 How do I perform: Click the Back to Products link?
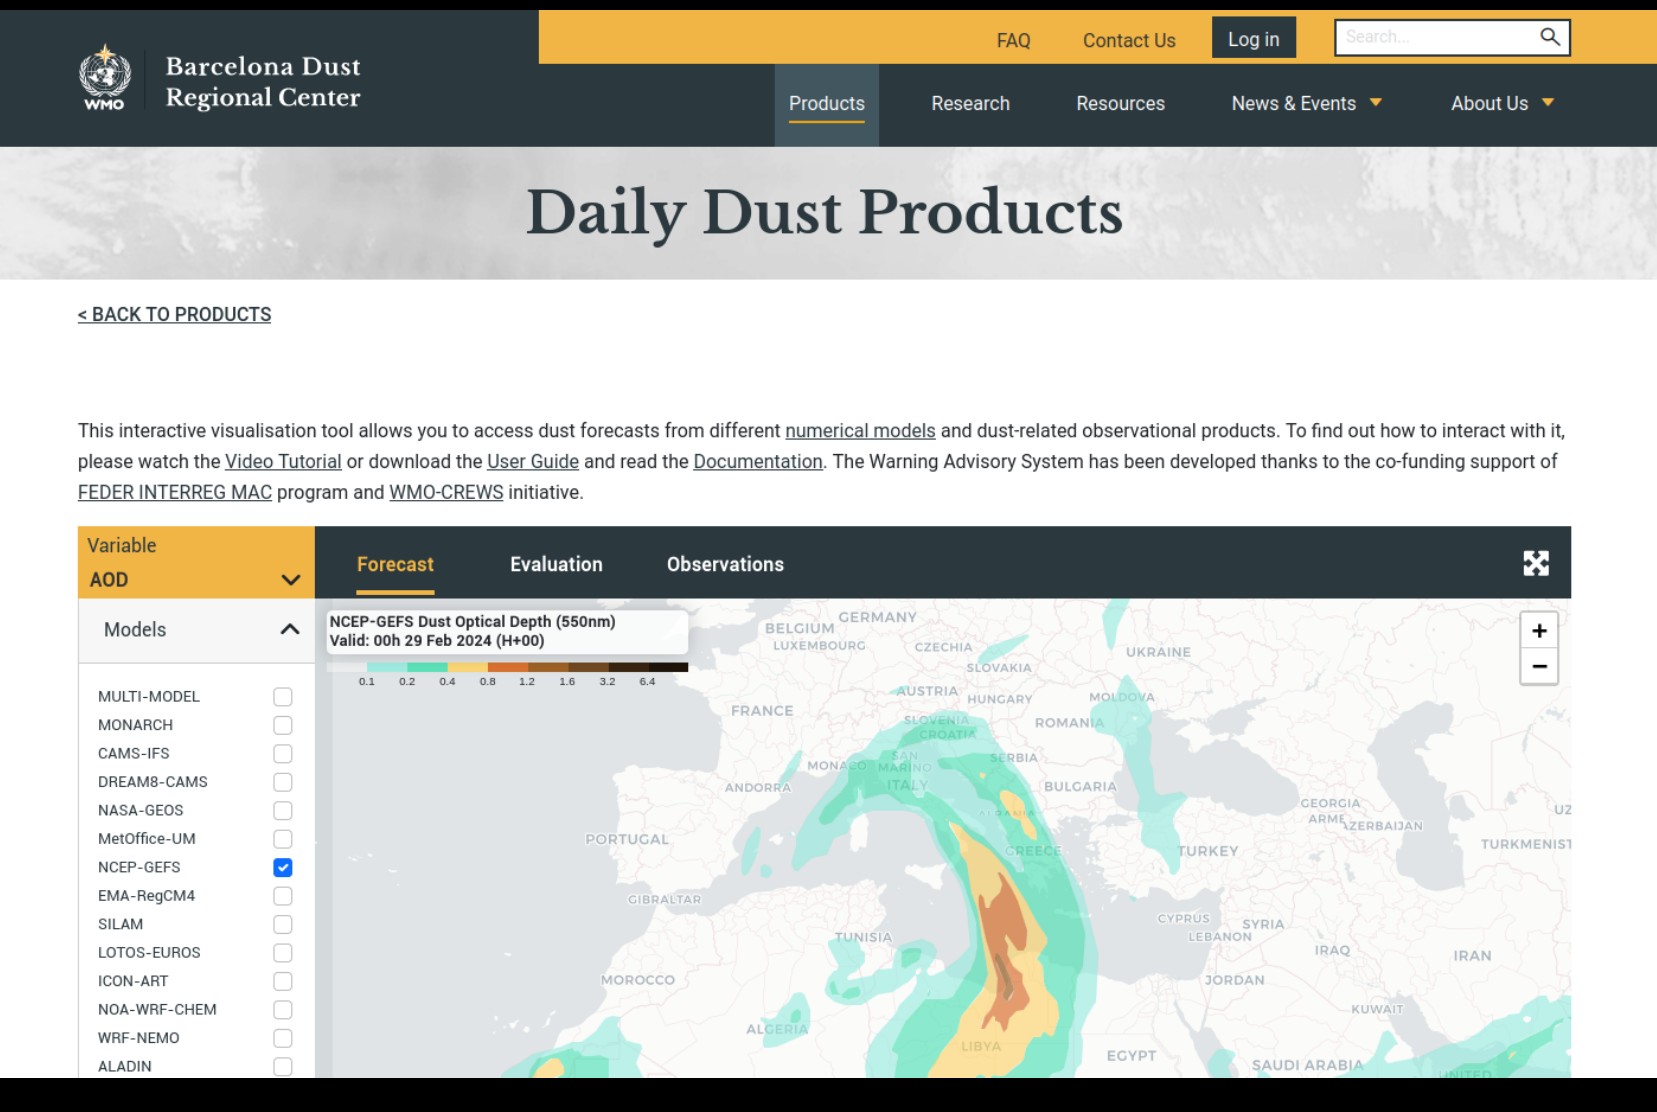coord(174,315)
